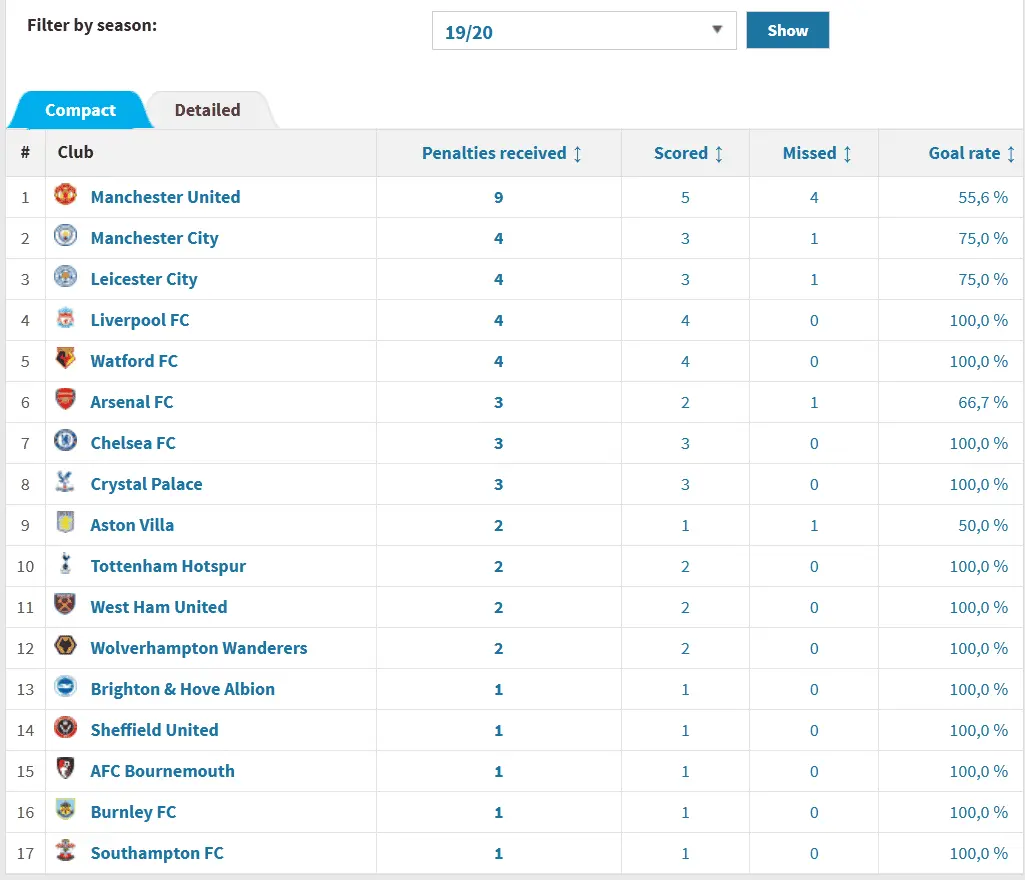Viewport: 1025px width, 880px height.
Task: Click the Watford FC crest icon
Action: [x=66, y=360]
